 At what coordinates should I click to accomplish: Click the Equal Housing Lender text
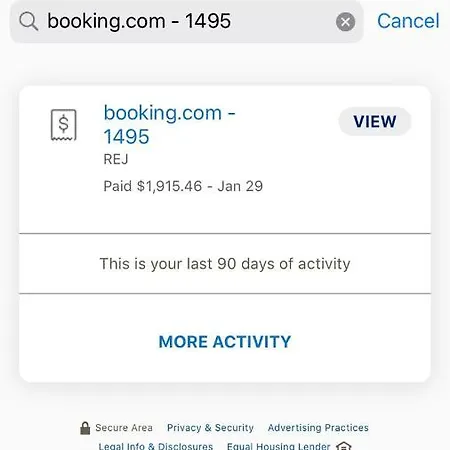coord(279,446)
